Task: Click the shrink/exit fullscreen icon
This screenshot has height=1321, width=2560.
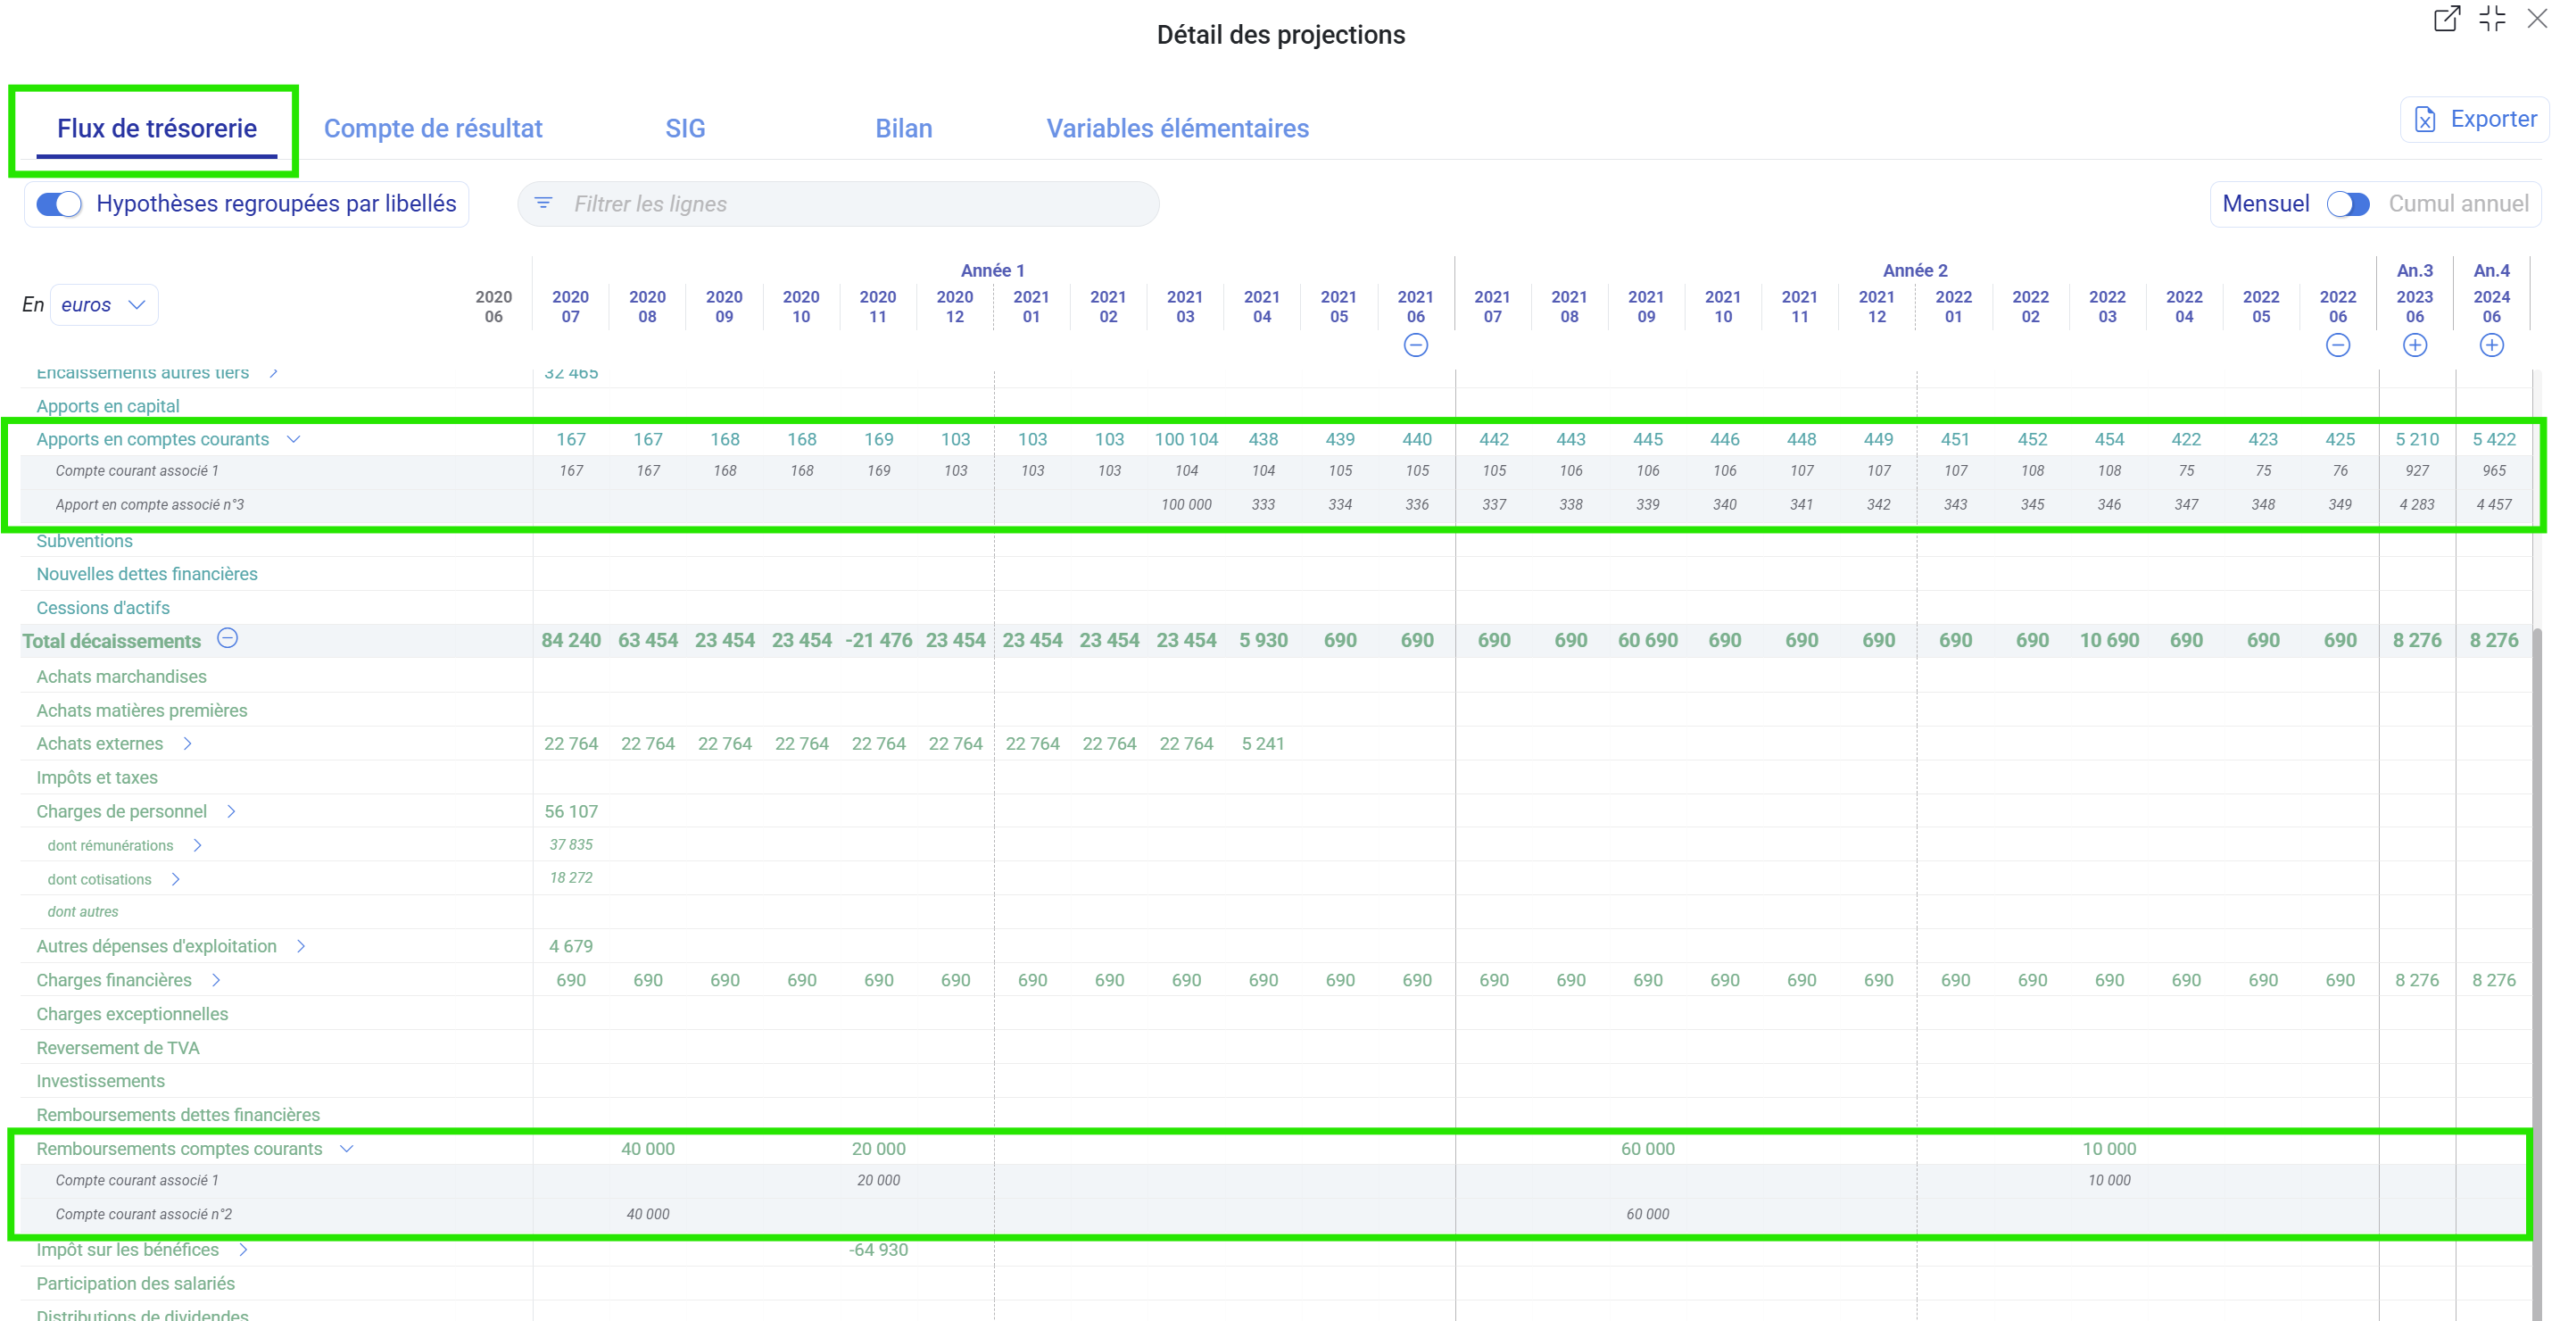Action: (2491, 18)
